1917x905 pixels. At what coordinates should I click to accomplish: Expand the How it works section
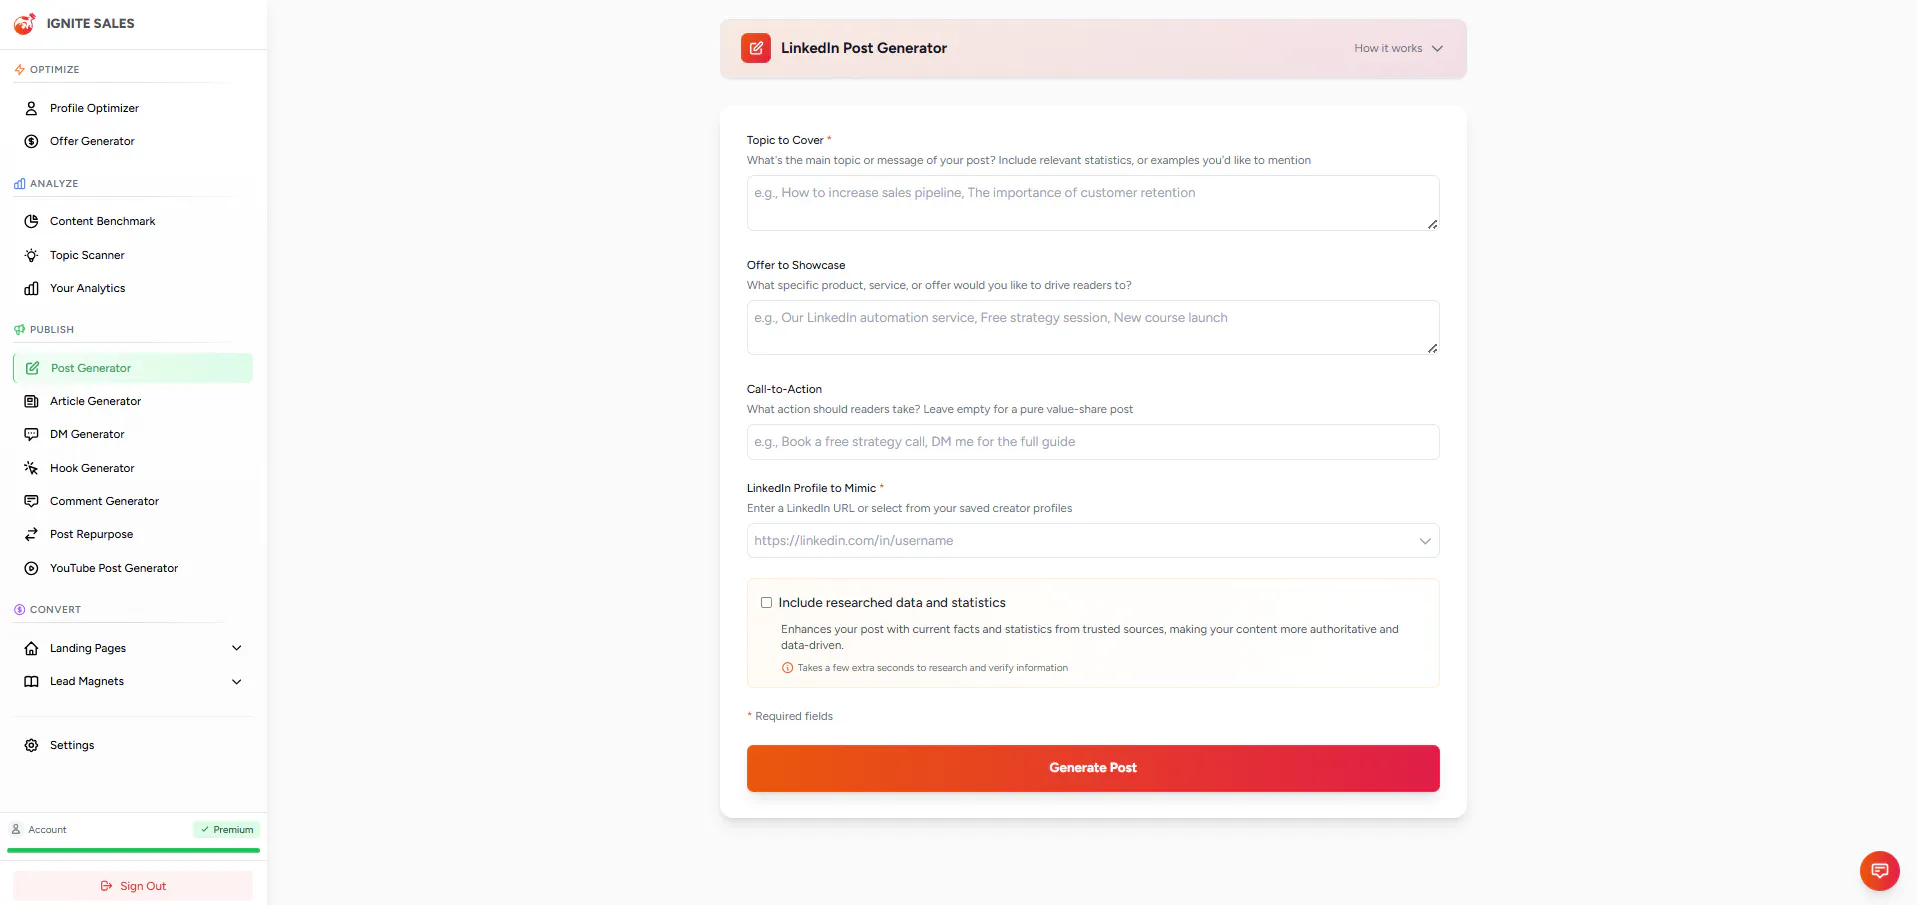click(1398, 48)
